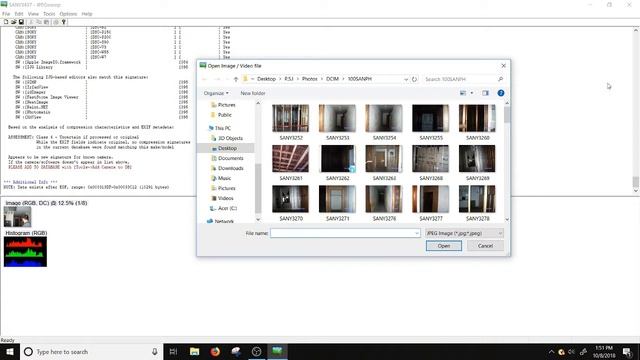Viewport: 640px width, 360px height.
Task: Click the Open file toolbar icon in JPEGsnoop
Action: click(x=13, y=22)
